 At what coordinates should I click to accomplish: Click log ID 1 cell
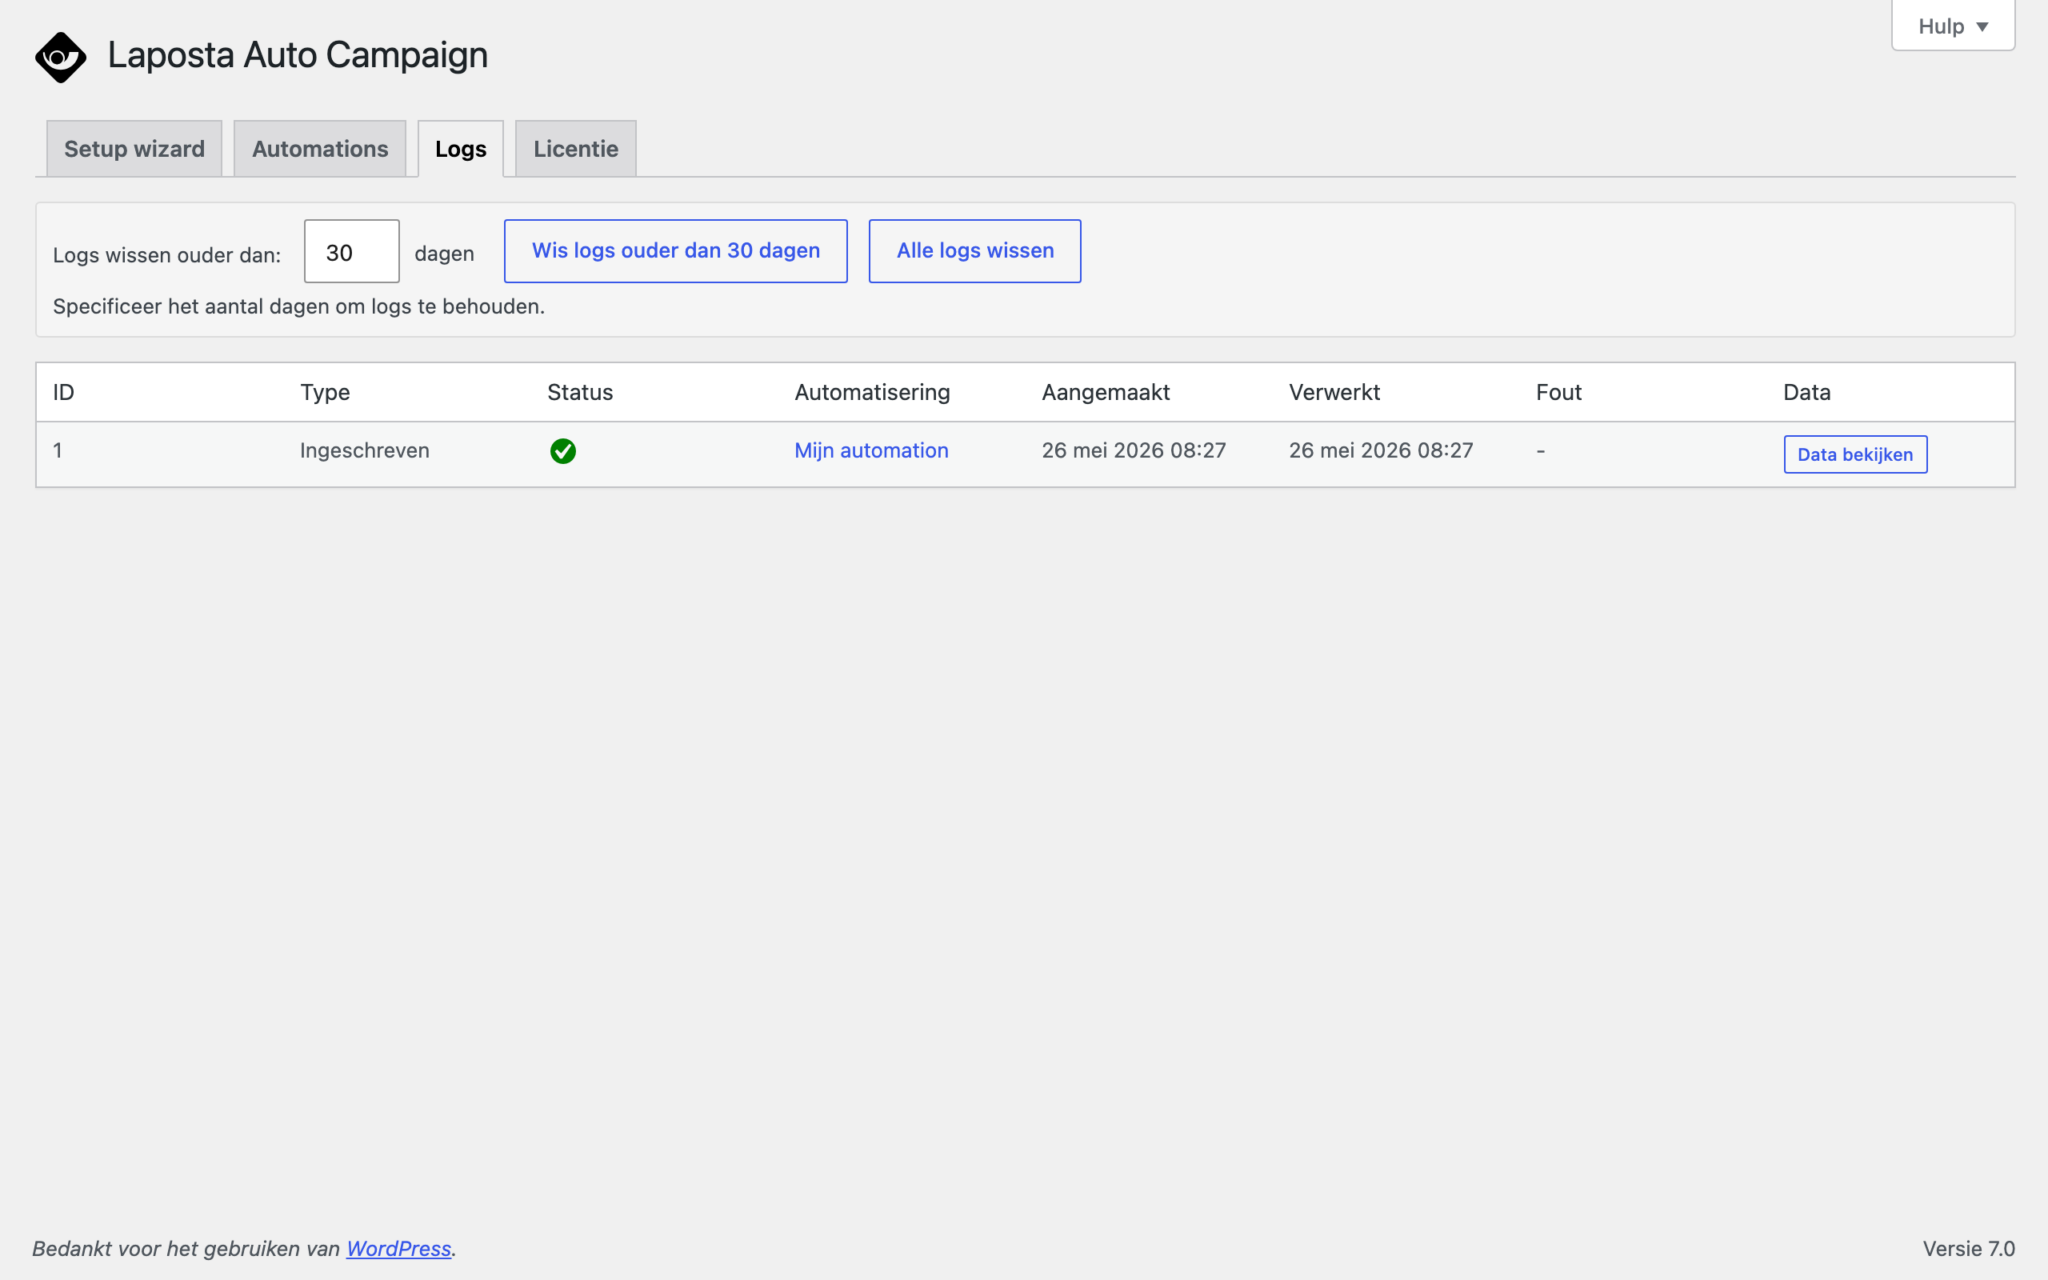58,450
